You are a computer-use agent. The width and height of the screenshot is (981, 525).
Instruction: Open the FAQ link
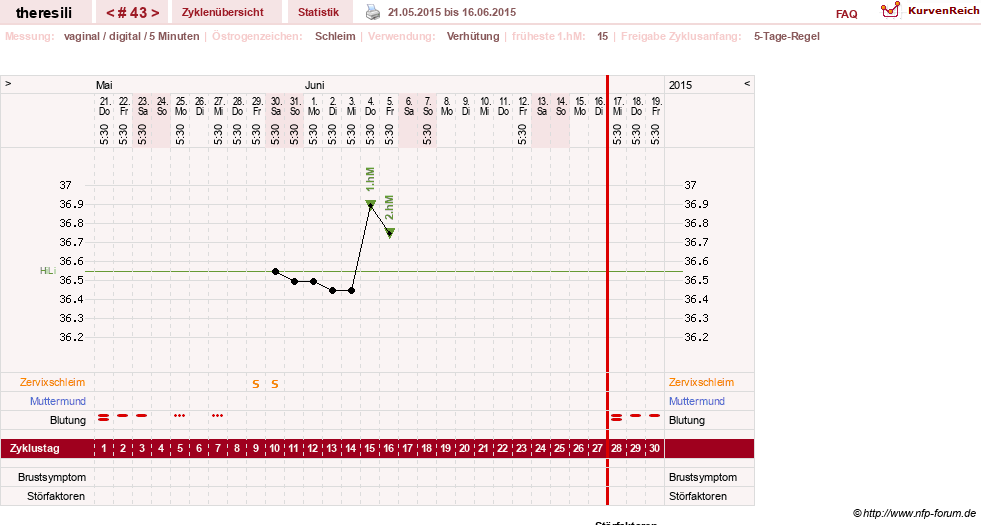tap(846, 14)
